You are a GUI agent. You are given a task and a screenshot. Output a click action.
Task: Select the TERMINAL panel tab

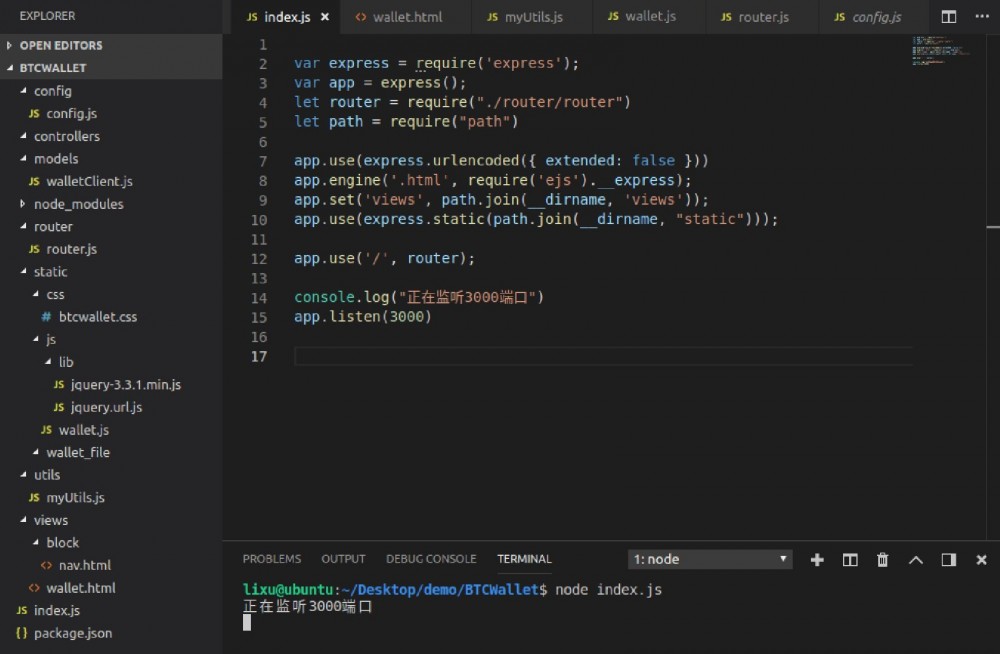[524, 559]
